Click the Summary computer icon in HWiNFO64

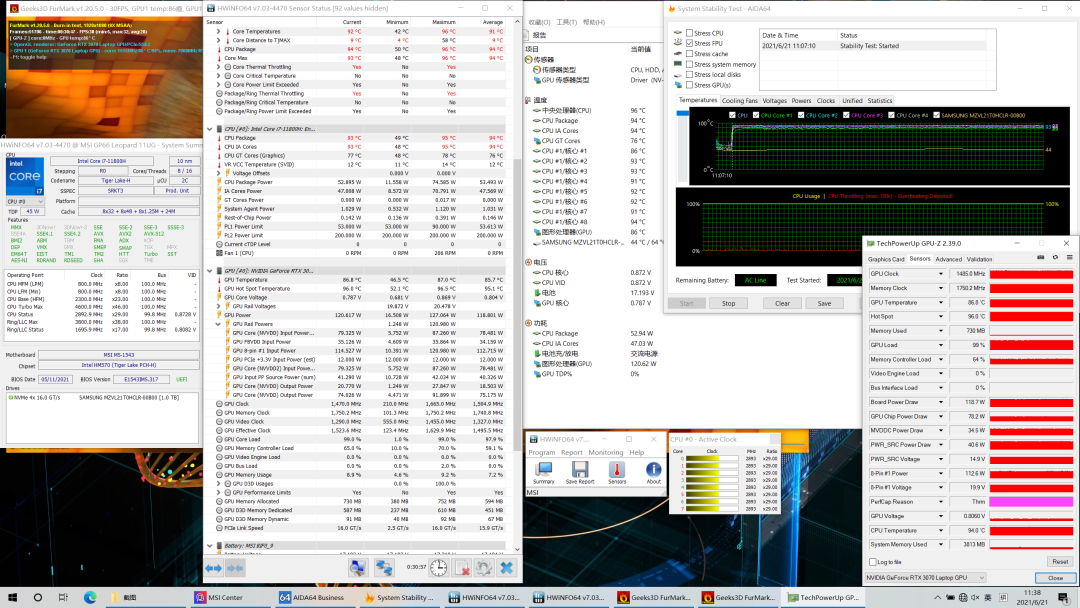(543, 469)
